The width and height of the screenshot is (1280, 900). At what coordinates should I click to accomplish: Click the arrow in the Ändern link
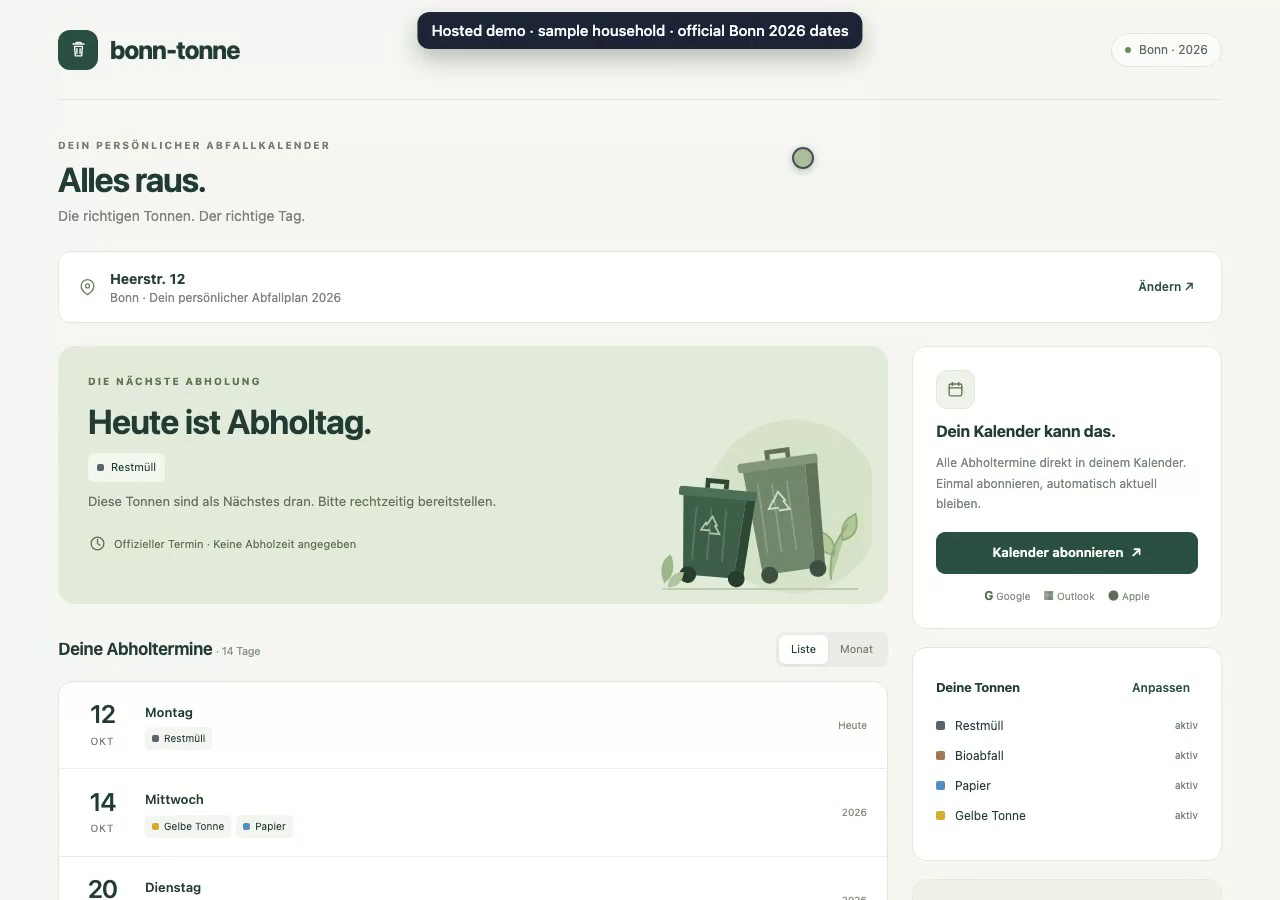click(1189, 287)
